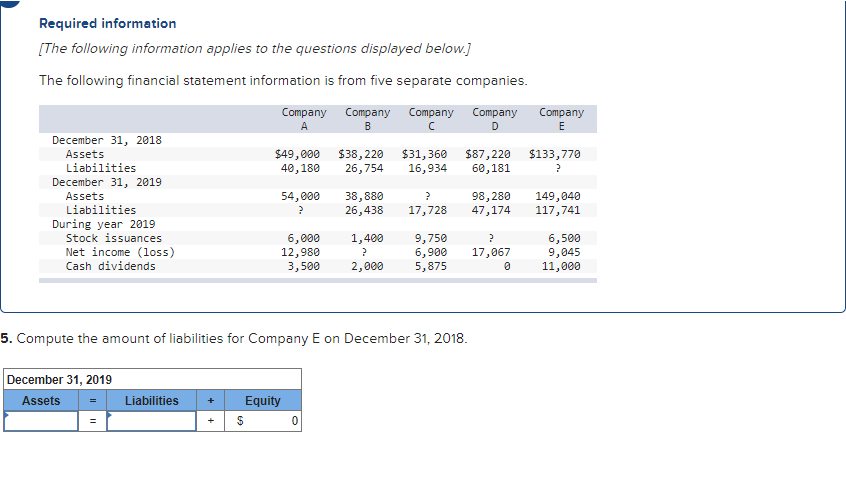Click Company D column header
This screenshot has width=846, height=497.
[495, 119]
